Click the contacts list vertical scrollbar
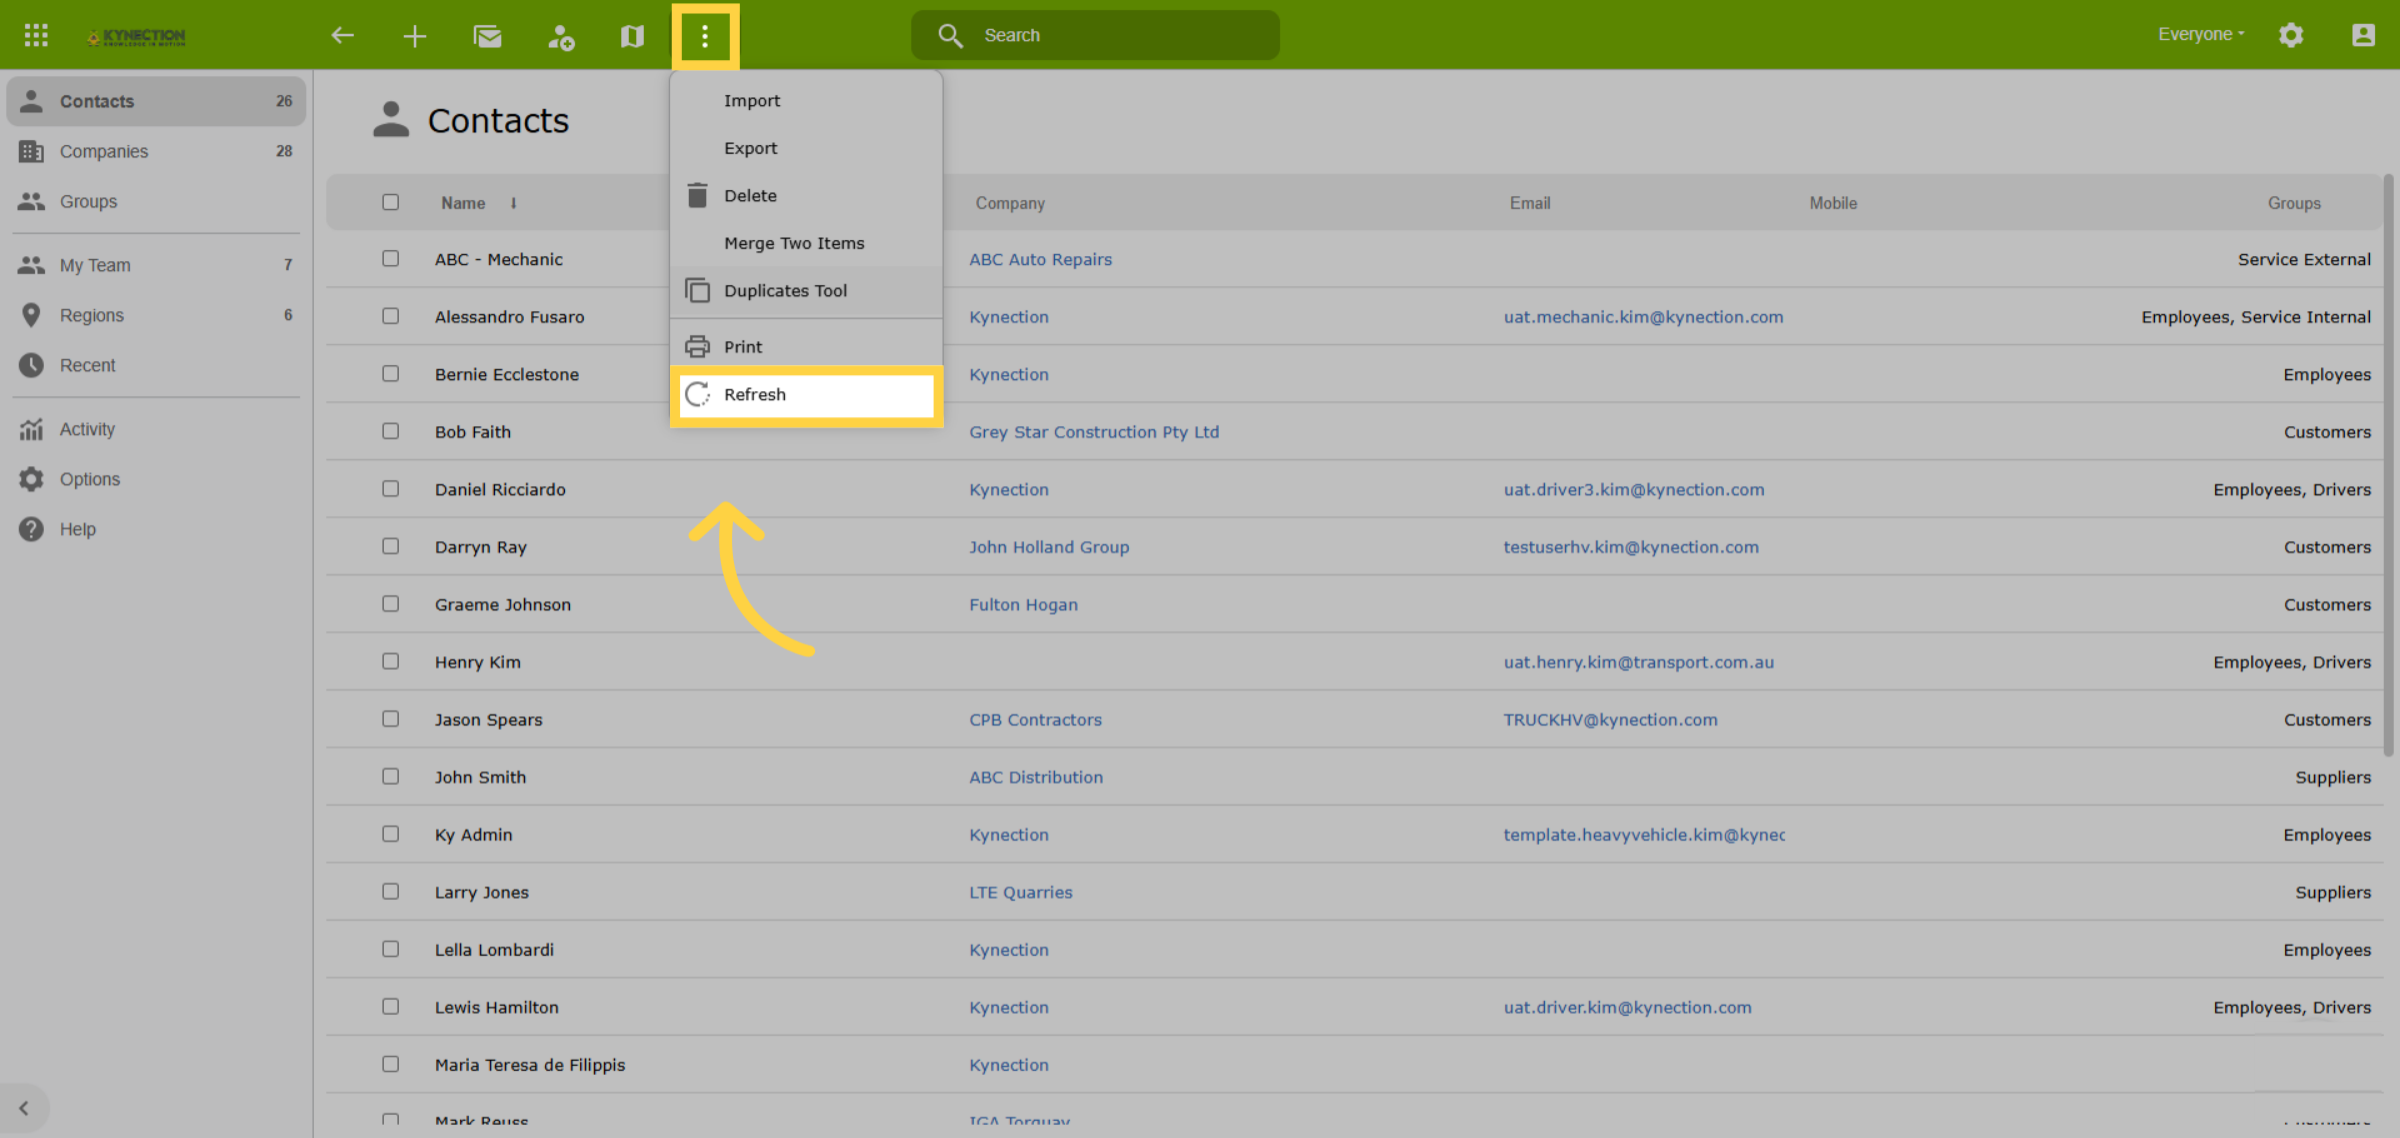 point(2388,466)
